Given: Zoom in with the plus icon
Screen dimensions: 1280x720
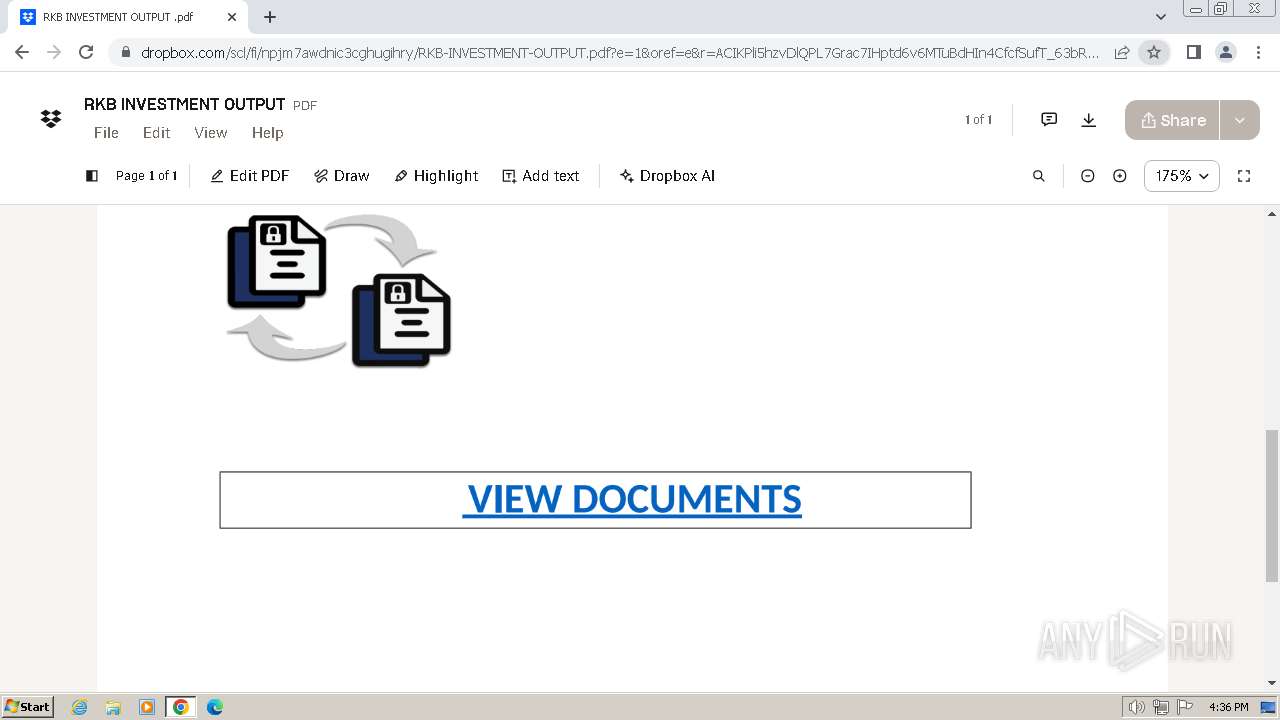Looking at the screenshot, I should tap(1120, 176).
